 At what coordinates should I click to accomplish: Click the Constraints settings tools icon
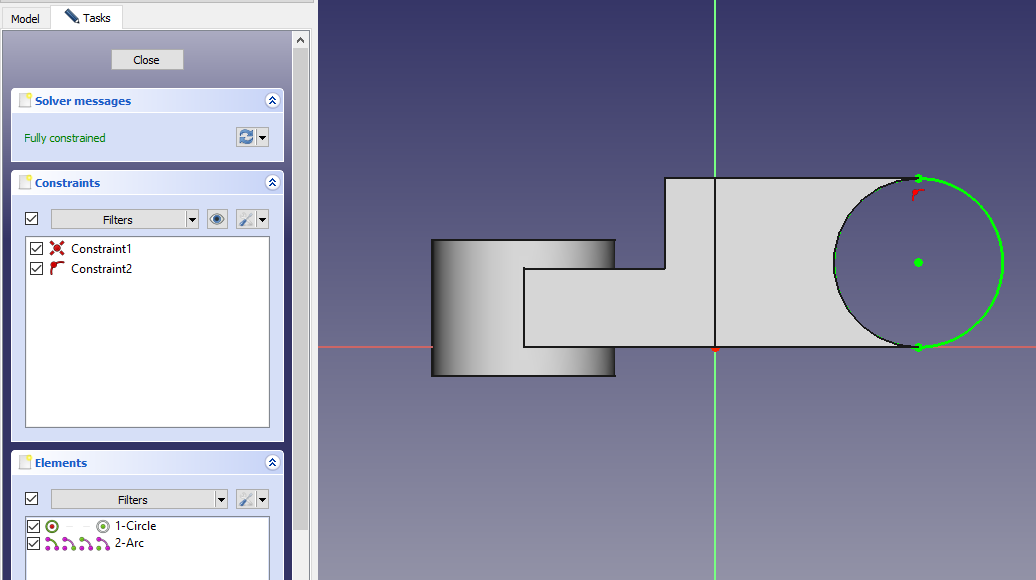tap(245, 219)
